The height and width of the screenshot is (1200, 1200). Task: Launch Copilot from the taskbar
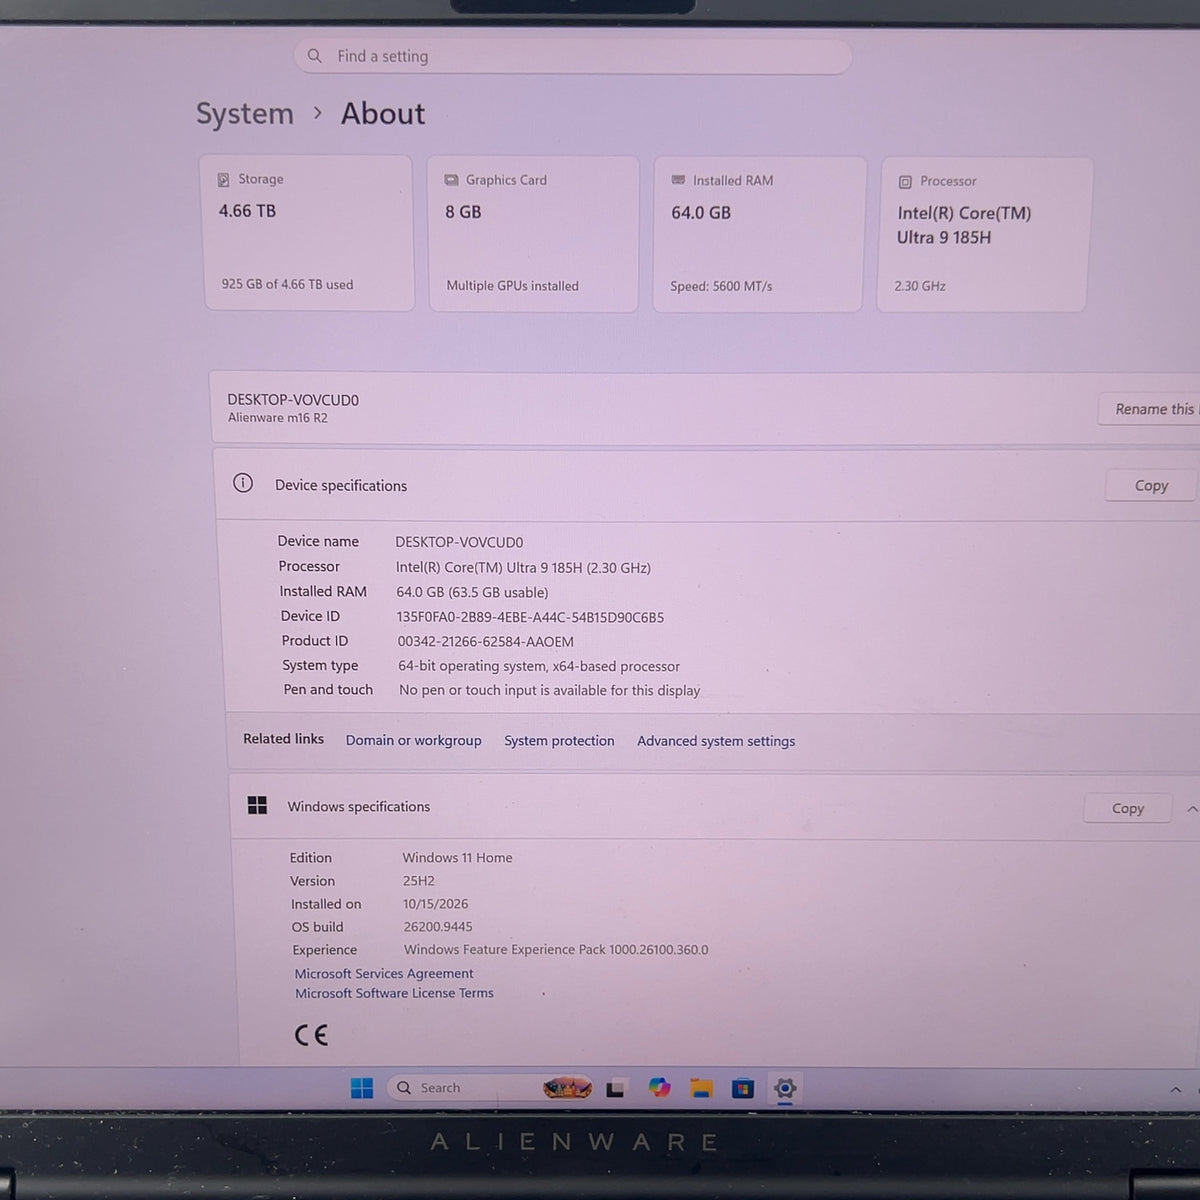pos(659,1087)
